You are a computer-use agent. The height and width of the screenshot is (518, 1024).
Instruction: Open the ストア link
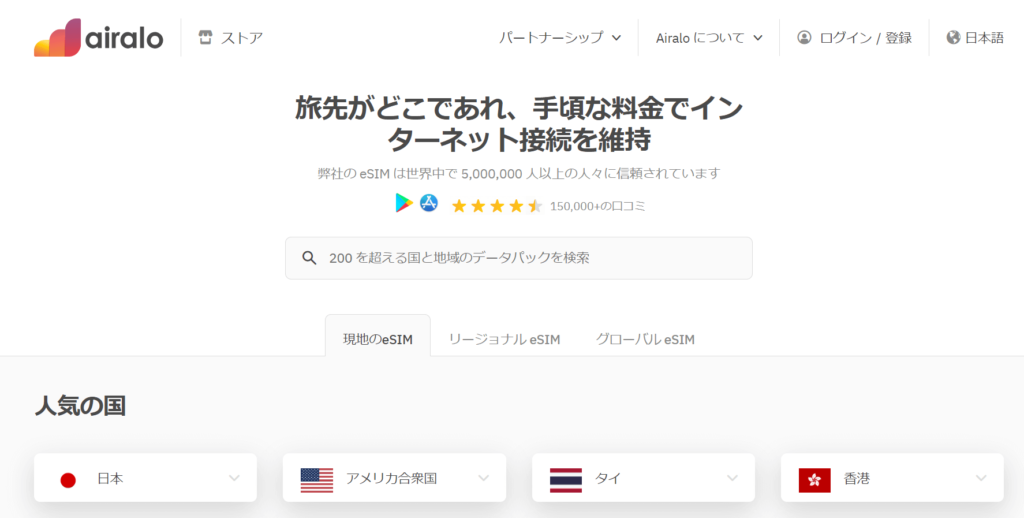242,37
